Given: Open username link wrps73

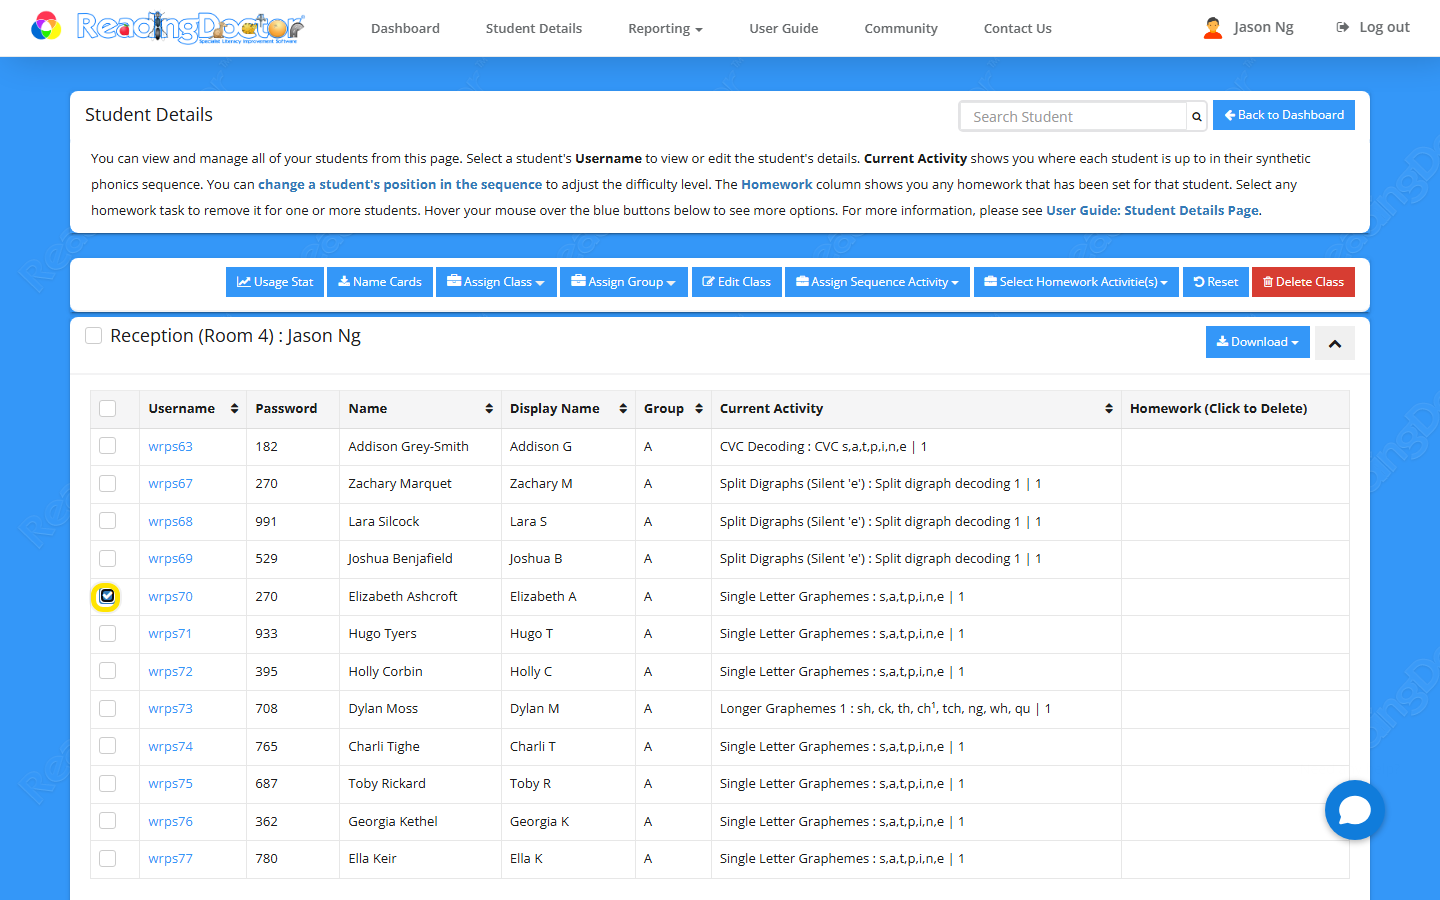Looking at the screenshot, I should [x=170, y=708].
